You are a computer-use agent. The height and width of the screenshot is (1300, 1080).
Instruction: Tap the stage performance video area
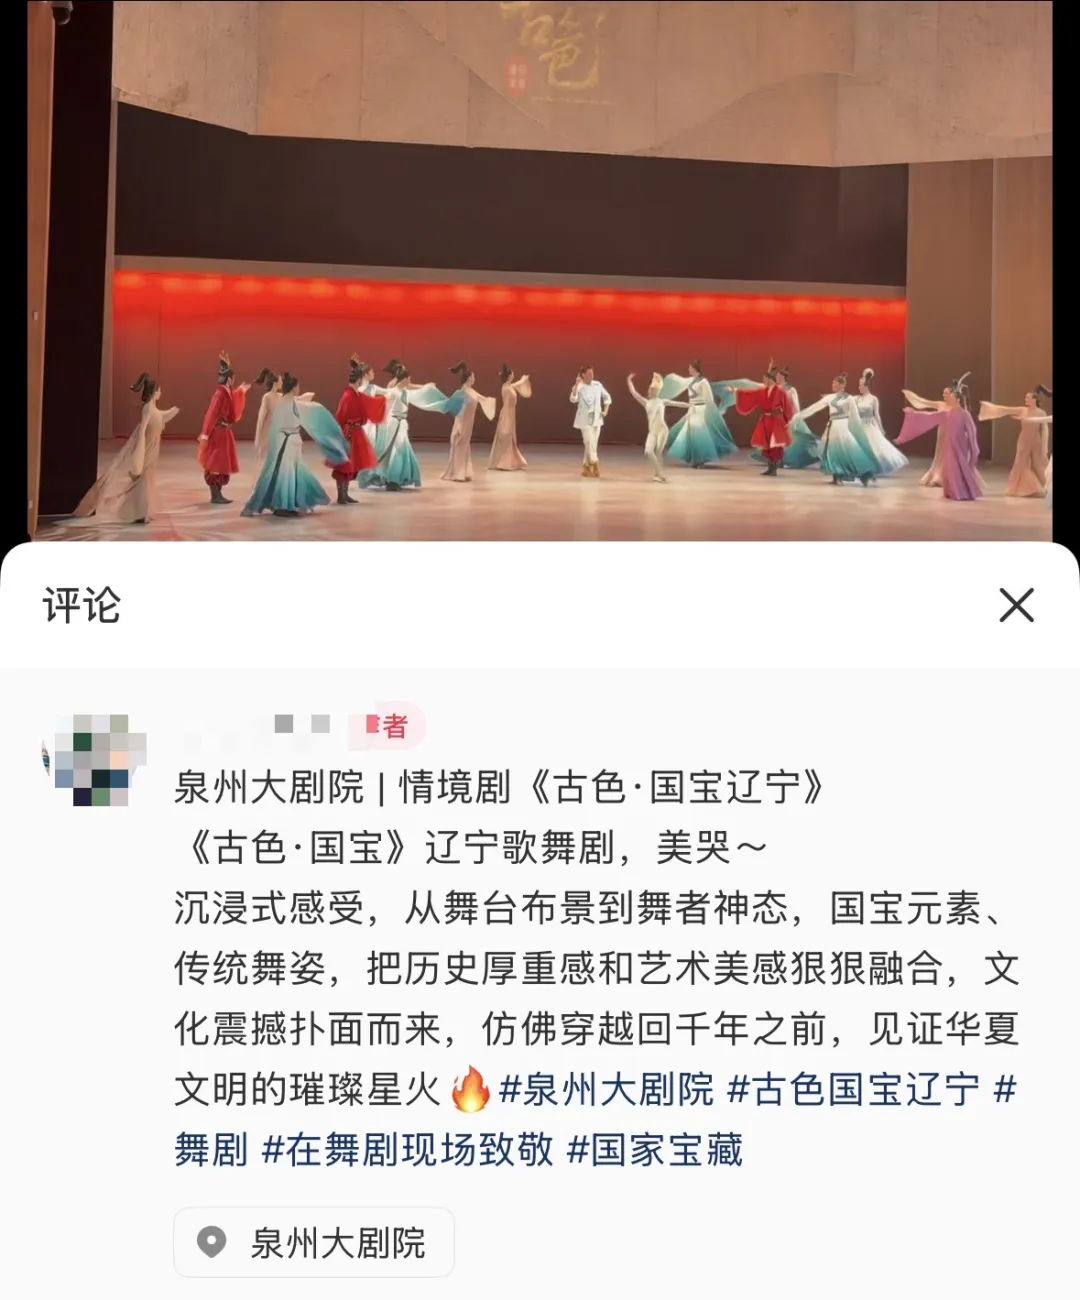click(x=540, y=270)
